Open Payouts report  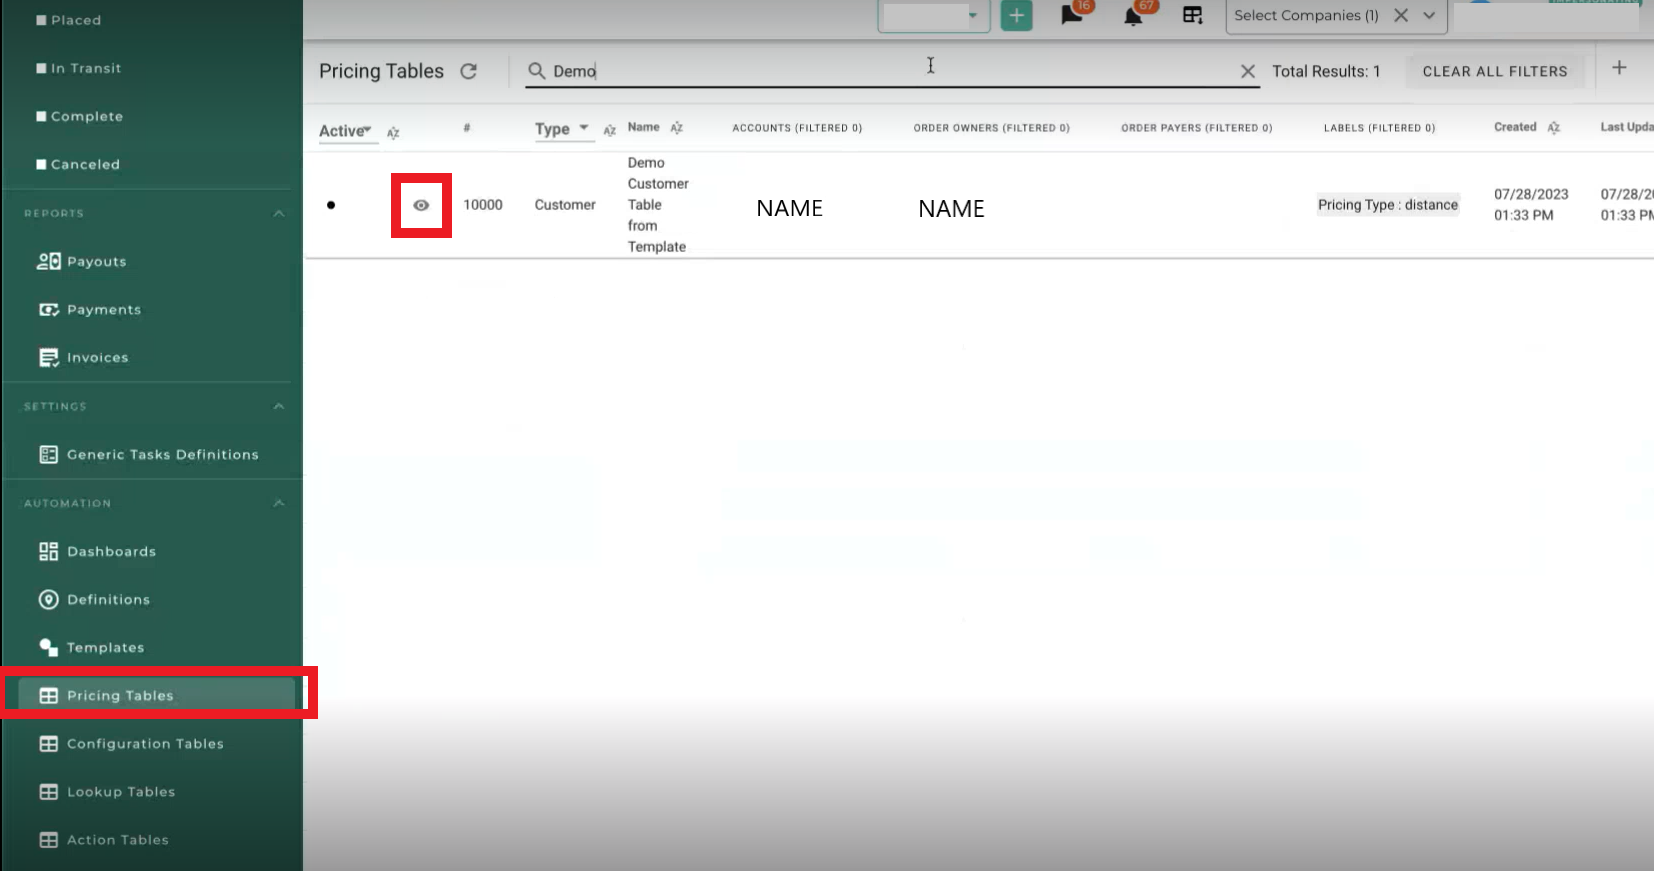point(97,261)
